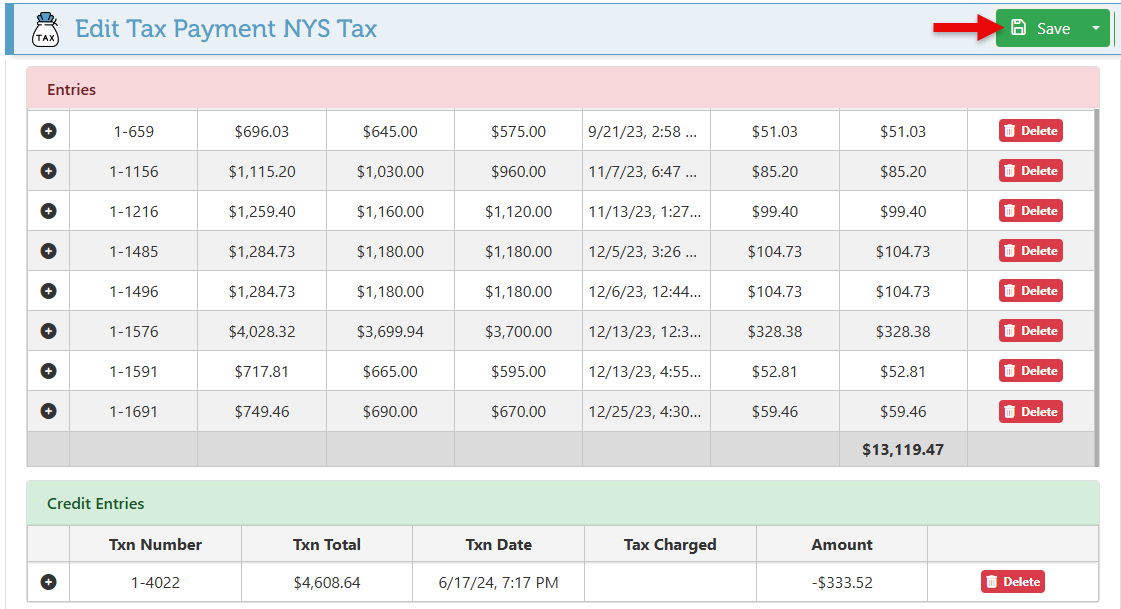Image resolution: width=1121 pixels, height=609 pixels.
Task: Delete entry with $85.20 tax
Action: point(1030,171)
